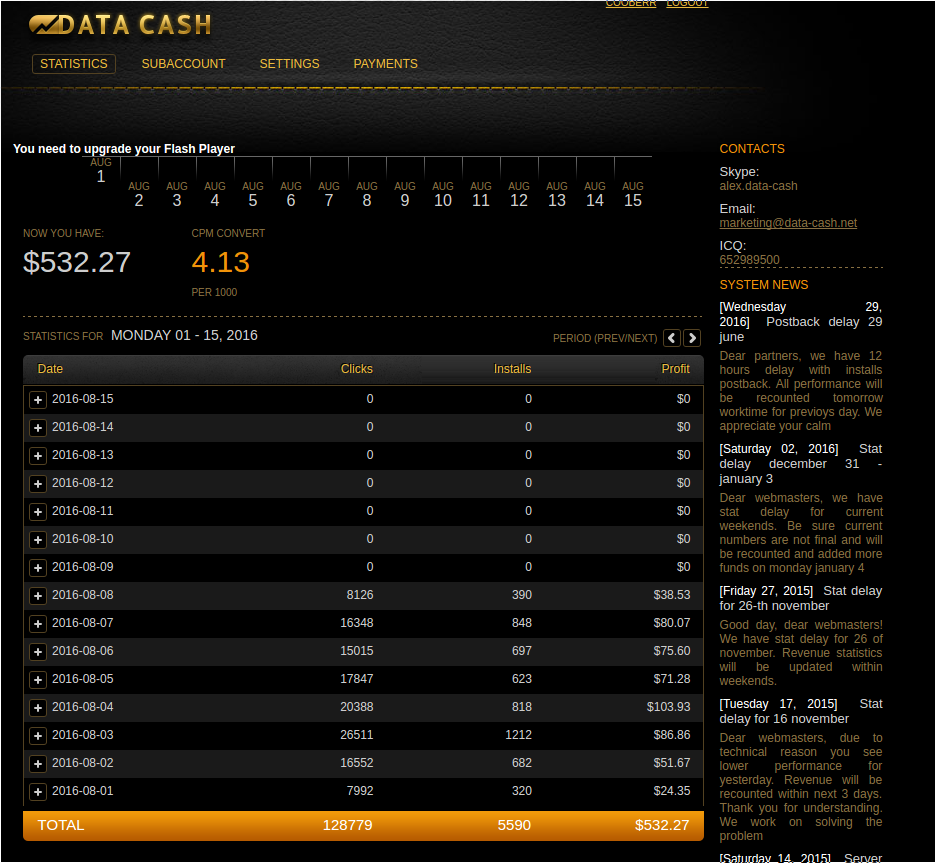
Task: Click the Installs column header
Action: (512, 369)
